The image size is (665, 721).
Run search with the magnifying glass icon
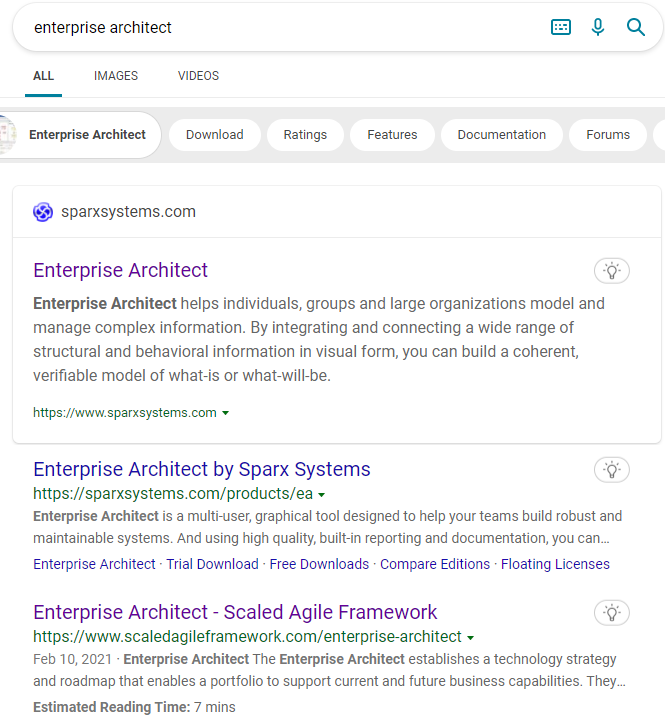click(x=636, y=27)
